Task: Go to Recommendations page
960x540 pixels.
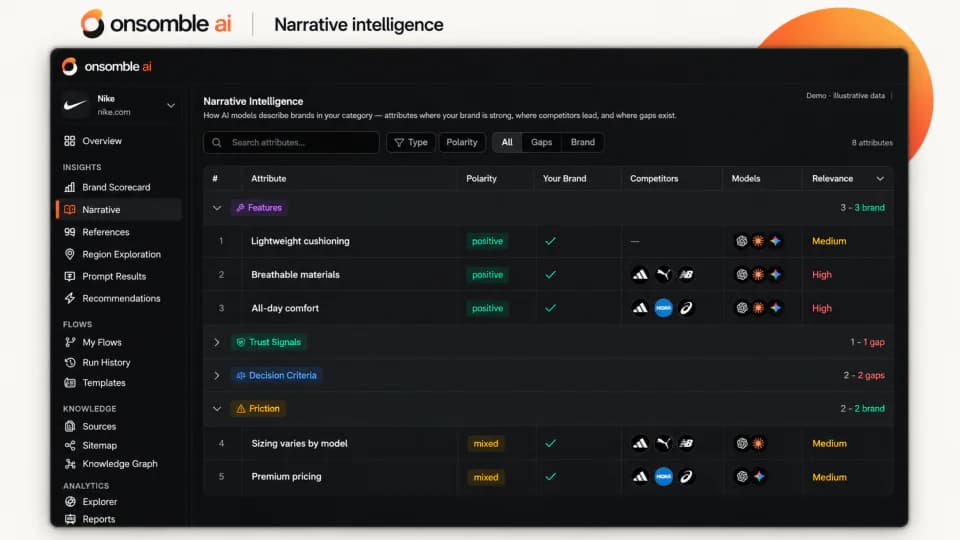Action: 121,298
